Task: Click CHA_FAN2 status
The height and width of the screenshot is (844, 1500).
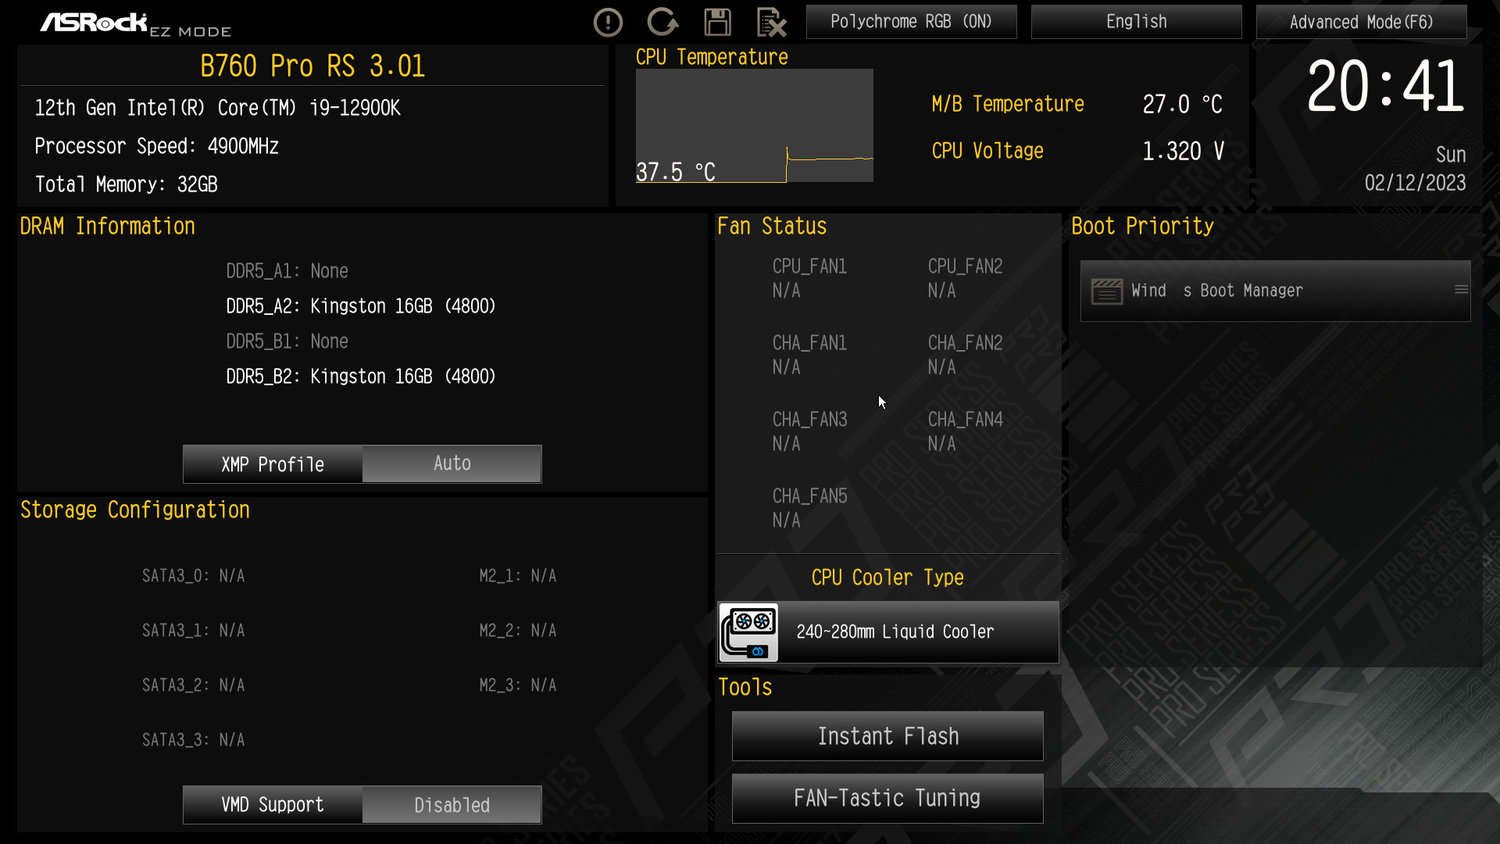Action: (965, 355)
